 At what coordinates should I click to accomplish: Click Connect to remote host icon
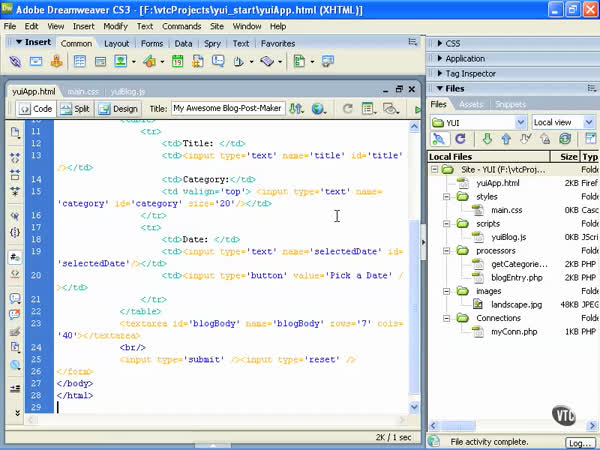pos(441,139)
